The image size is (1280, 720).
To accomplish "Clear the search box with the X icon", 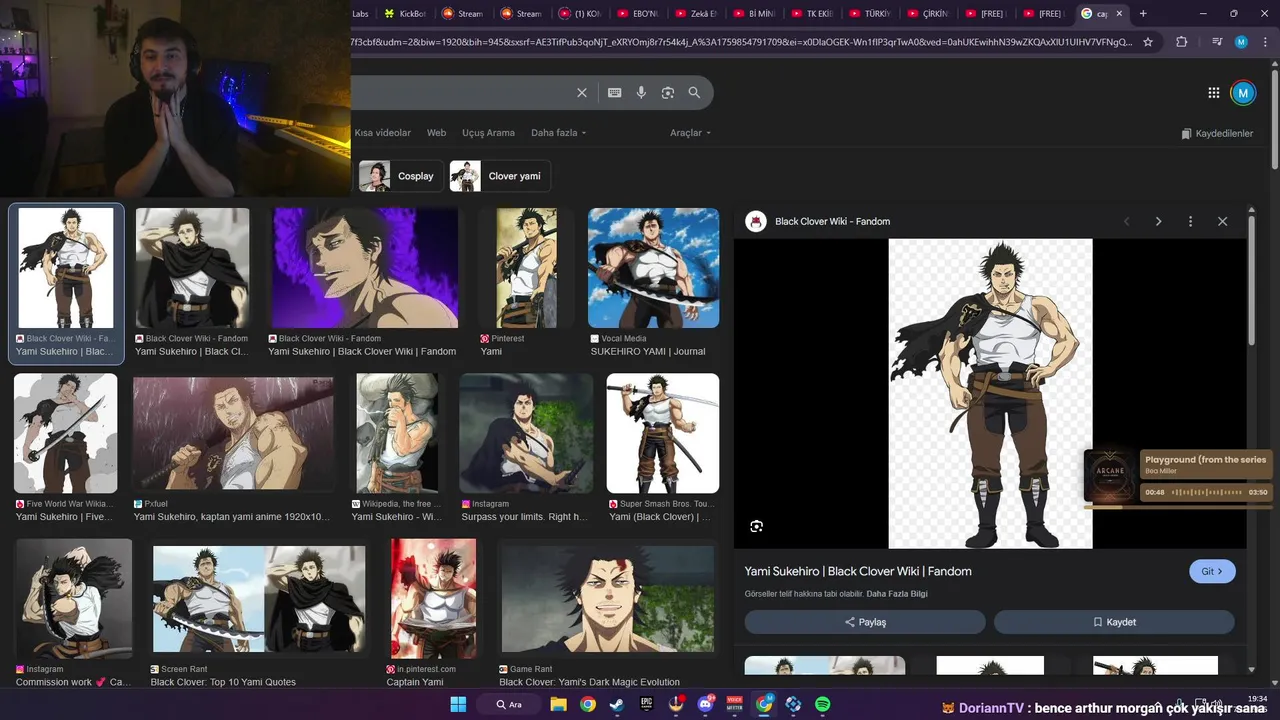I will coord(582,93).
